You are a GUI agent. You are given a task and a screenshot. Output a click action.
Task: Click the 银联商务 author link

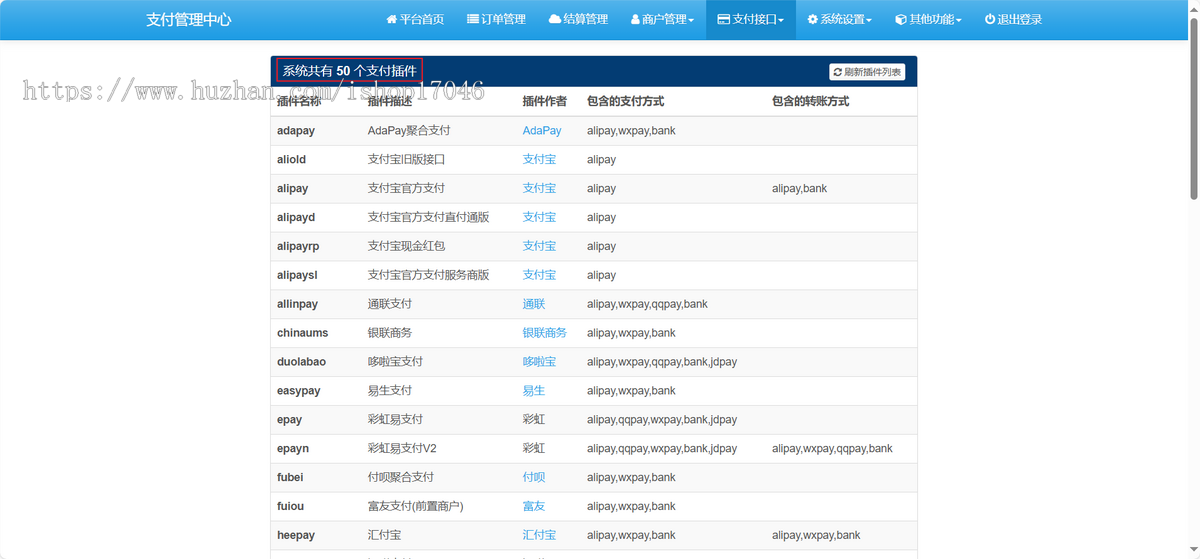click(544, 333)
